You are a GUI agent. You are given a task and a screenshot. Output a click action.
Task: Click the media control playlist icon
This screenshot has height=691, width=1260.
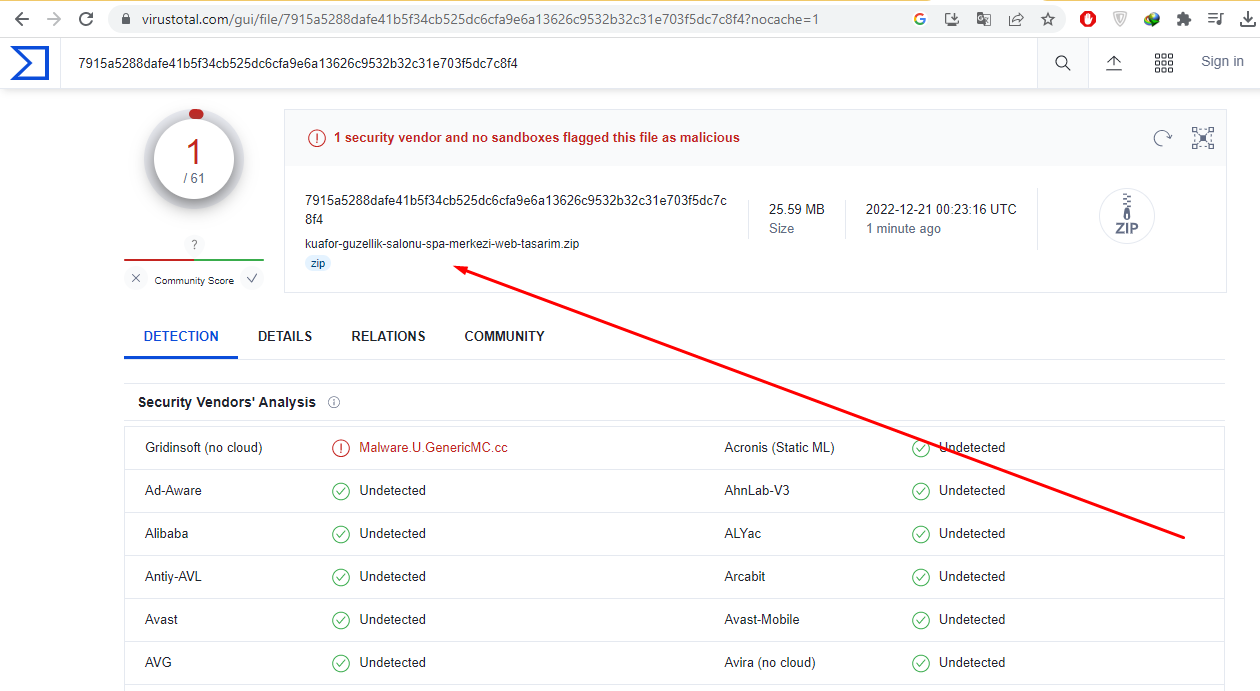1216,19
